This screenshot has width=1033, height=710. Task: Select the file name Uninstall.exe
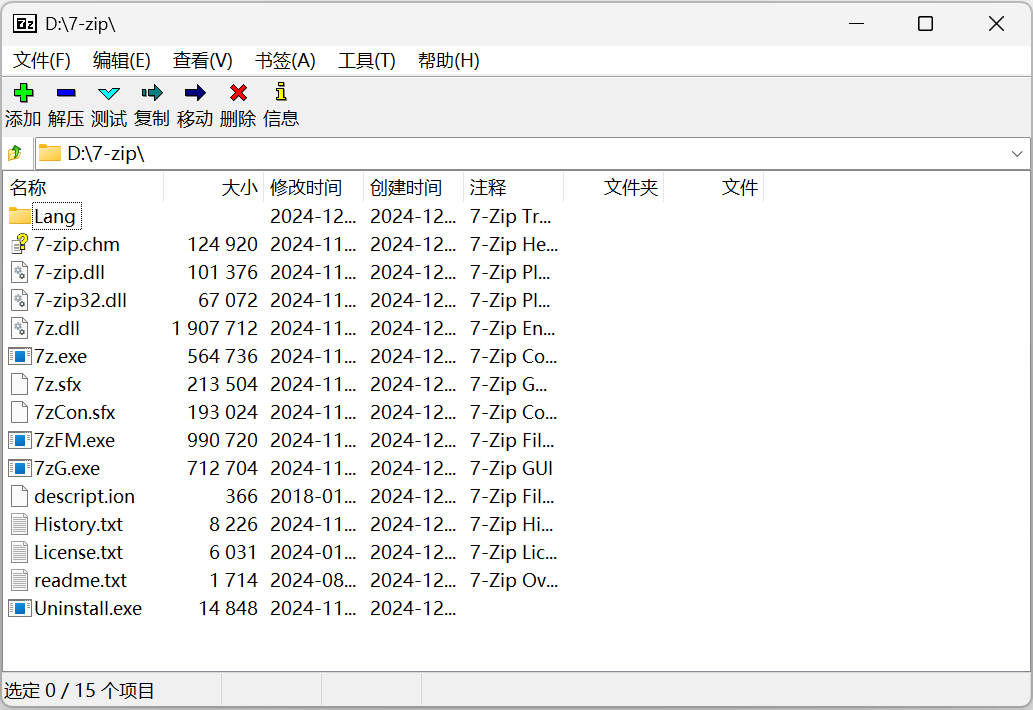(88, 608)
